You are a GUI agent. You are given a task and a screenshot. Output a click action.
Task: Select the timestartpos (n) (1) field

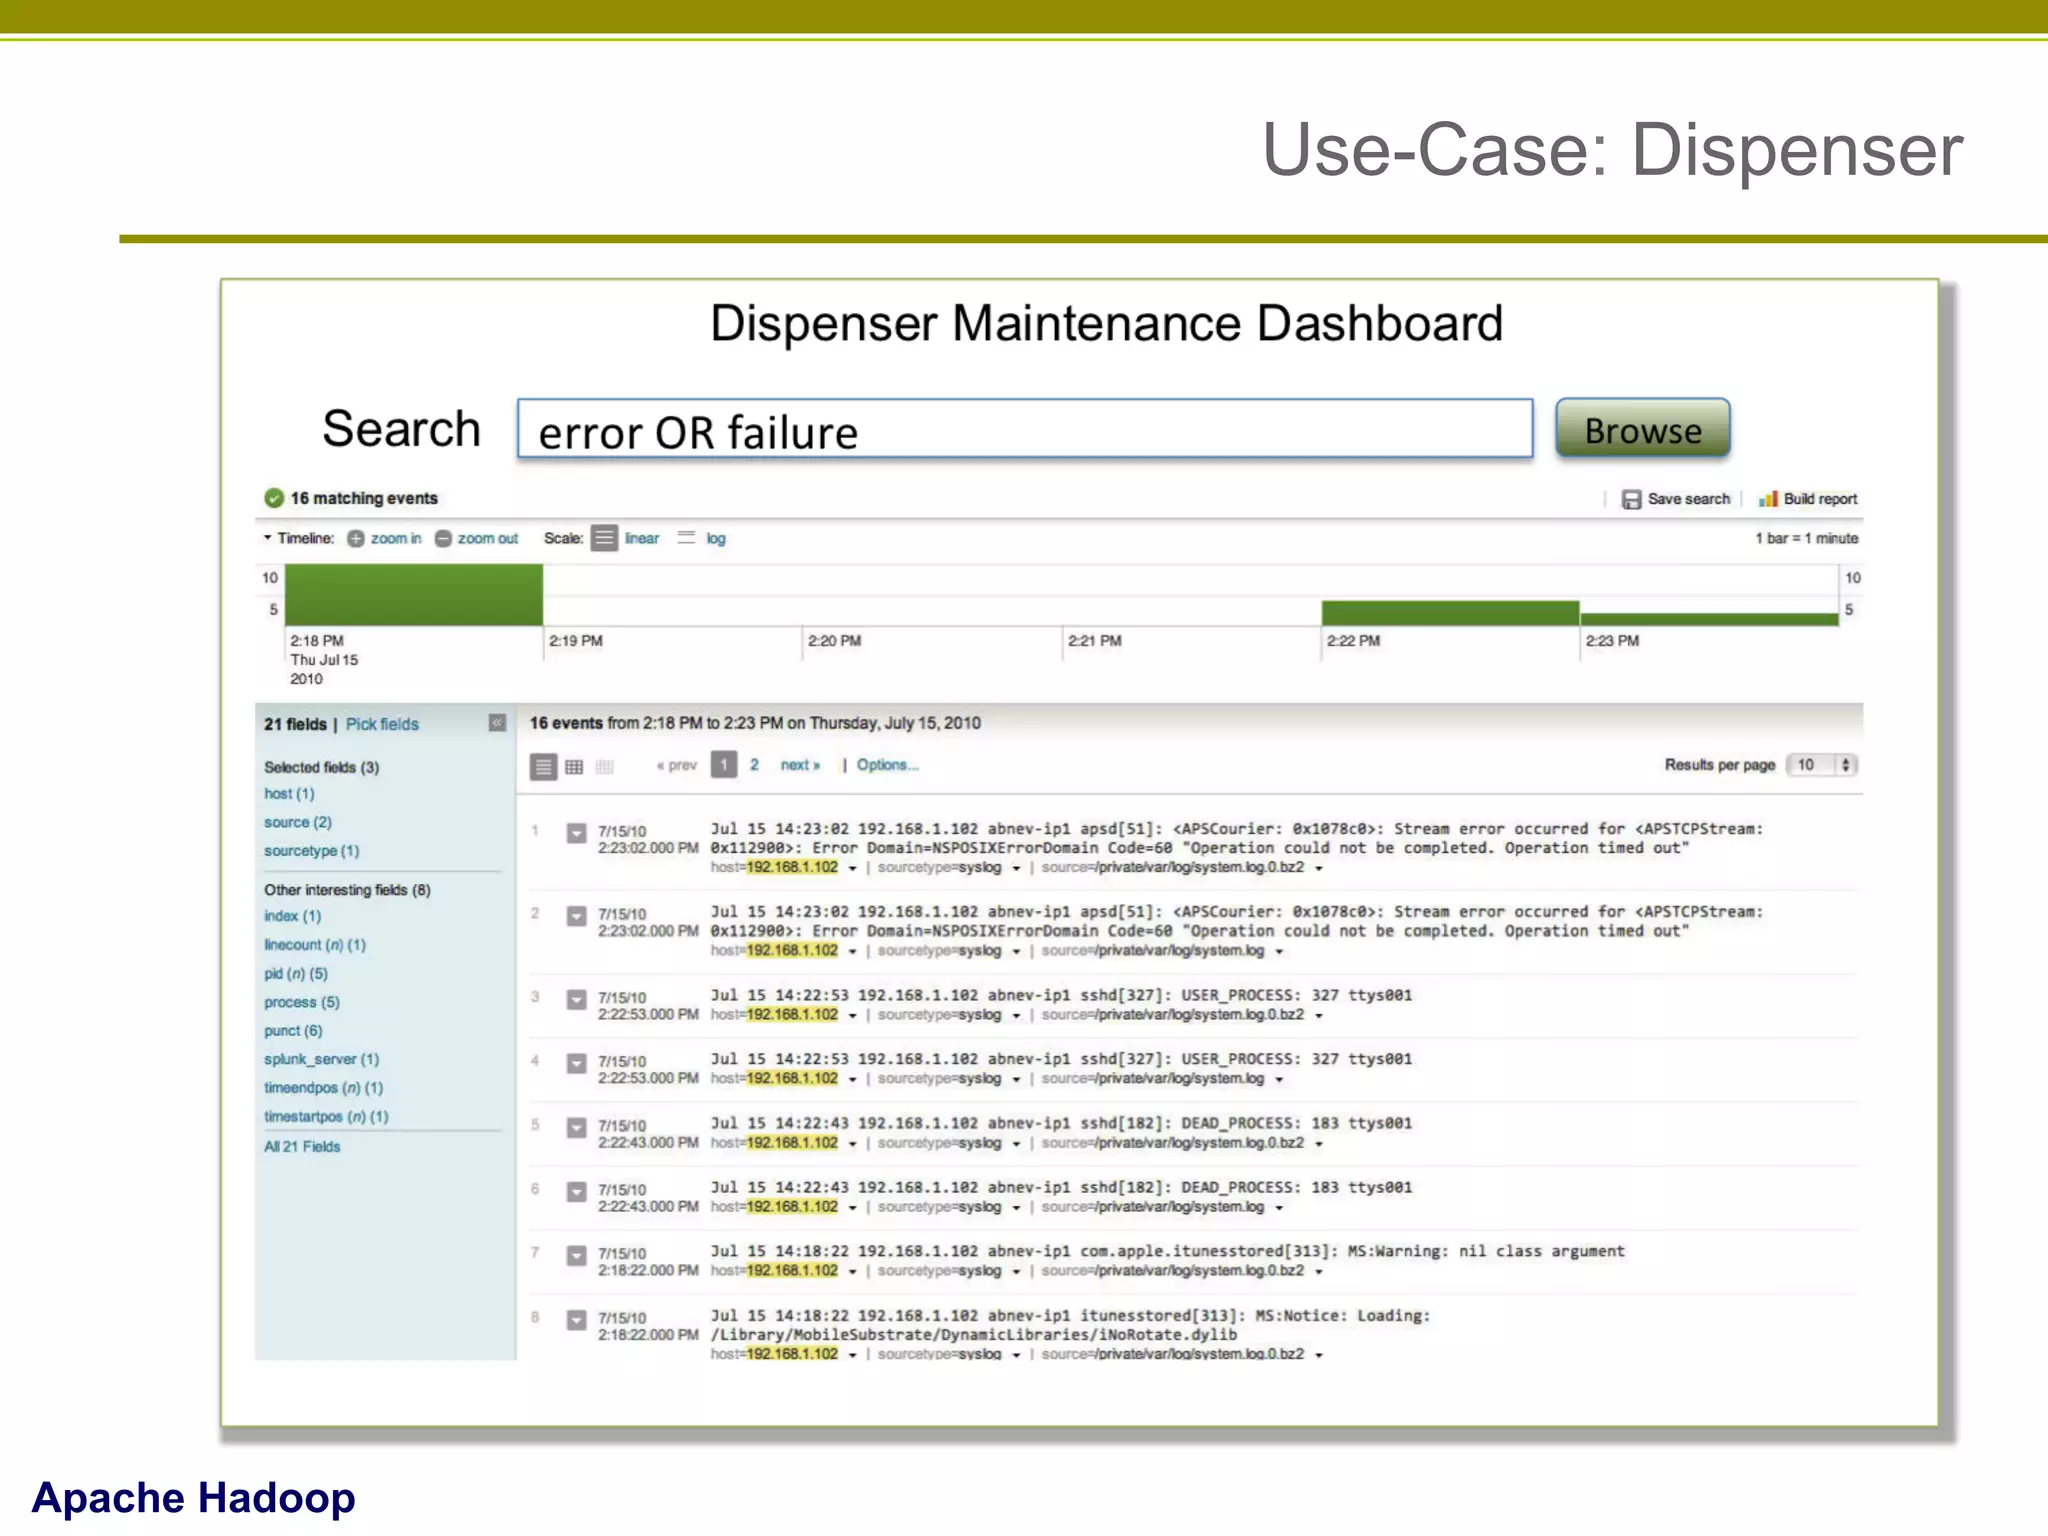click(326, 1117)
